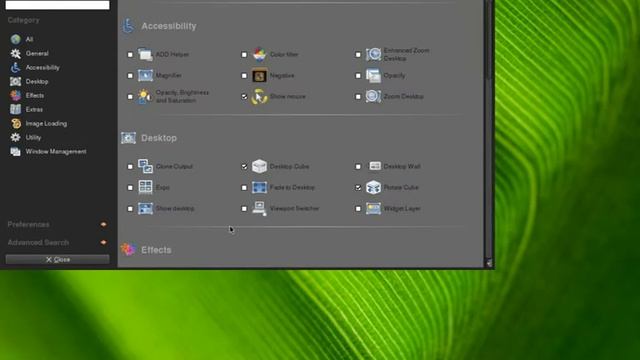Open the ADD Helper plugin icon
Image resolution: width=640 pixels, height=360 pixels.
(x=145, y=54)
